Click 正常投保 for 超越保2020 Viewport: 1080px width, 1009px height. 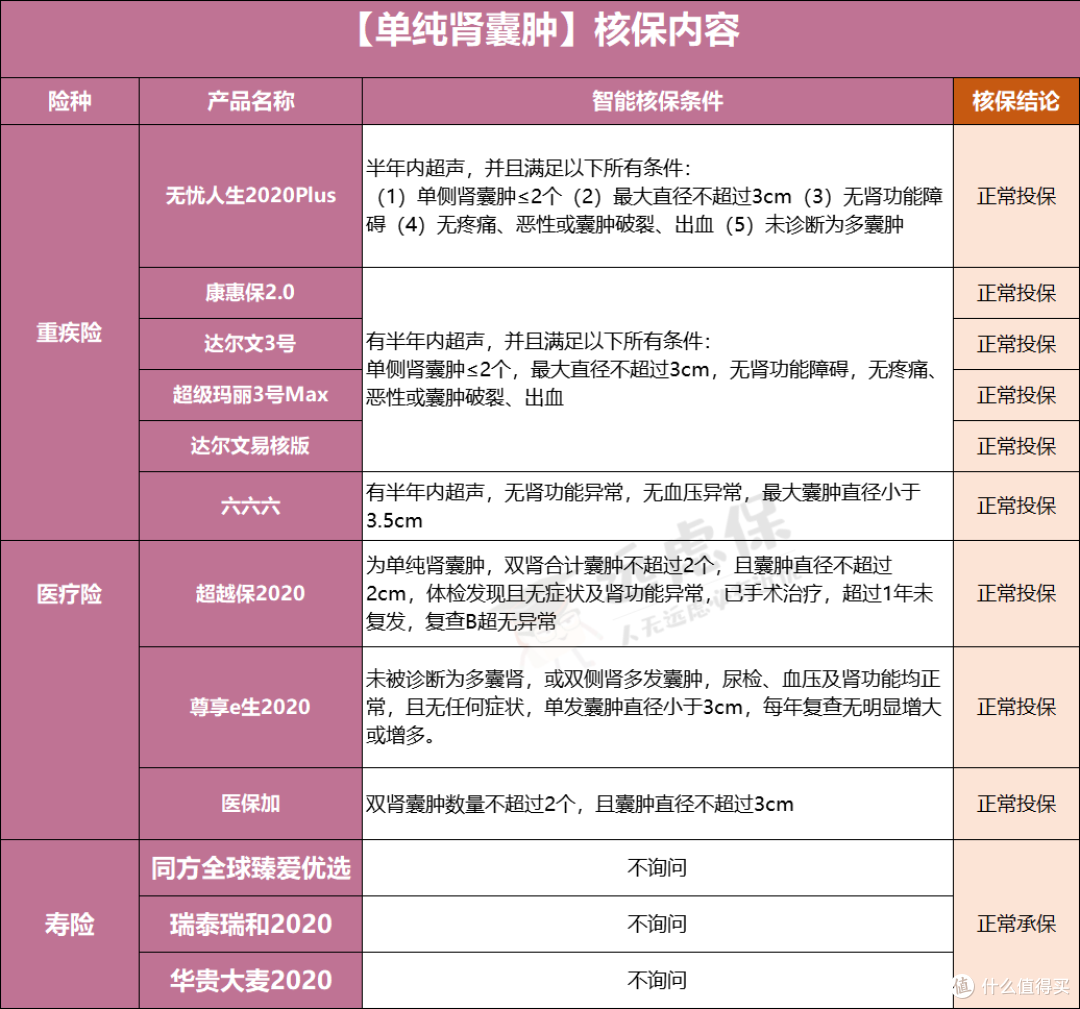1016,594
